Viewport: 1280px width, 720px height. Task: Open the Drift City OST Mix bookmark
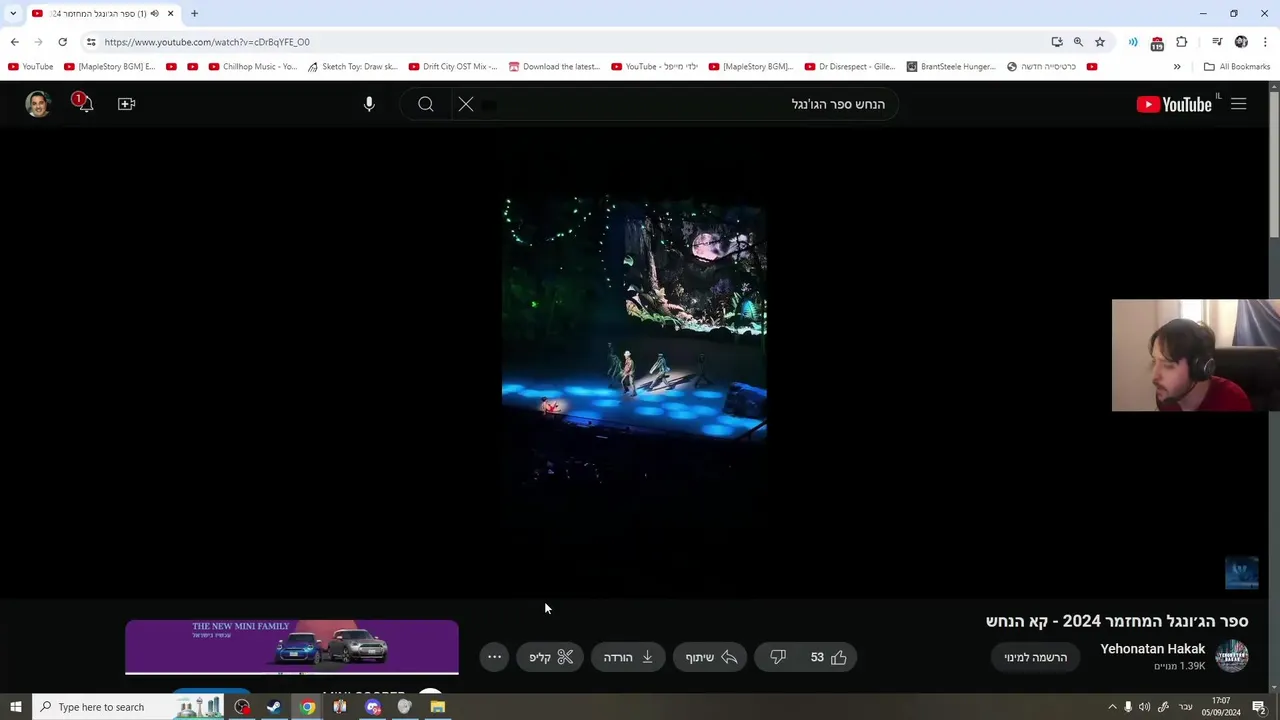[x=453, y=66]
